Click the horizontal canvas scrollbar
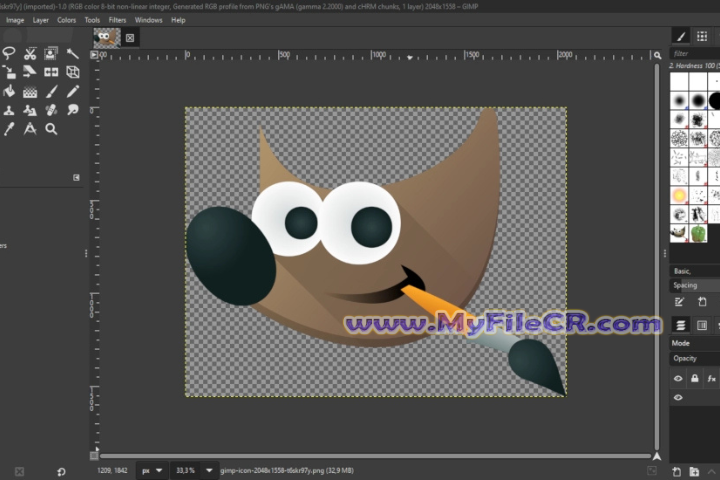Screen dimensions: 720x480 coord(375,456)
